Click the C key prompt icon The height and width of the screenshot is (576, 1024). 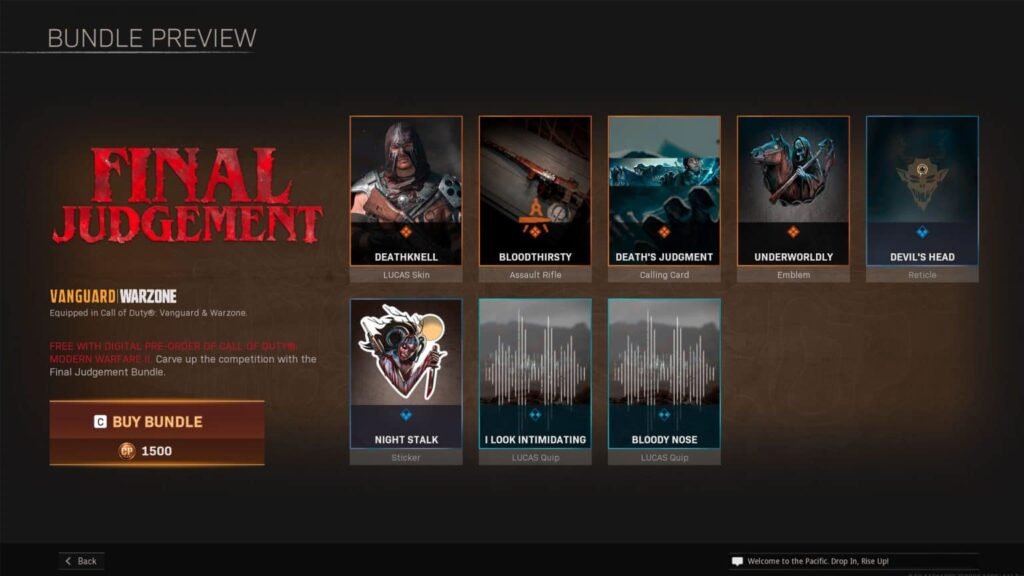click(x=100, y=422)
